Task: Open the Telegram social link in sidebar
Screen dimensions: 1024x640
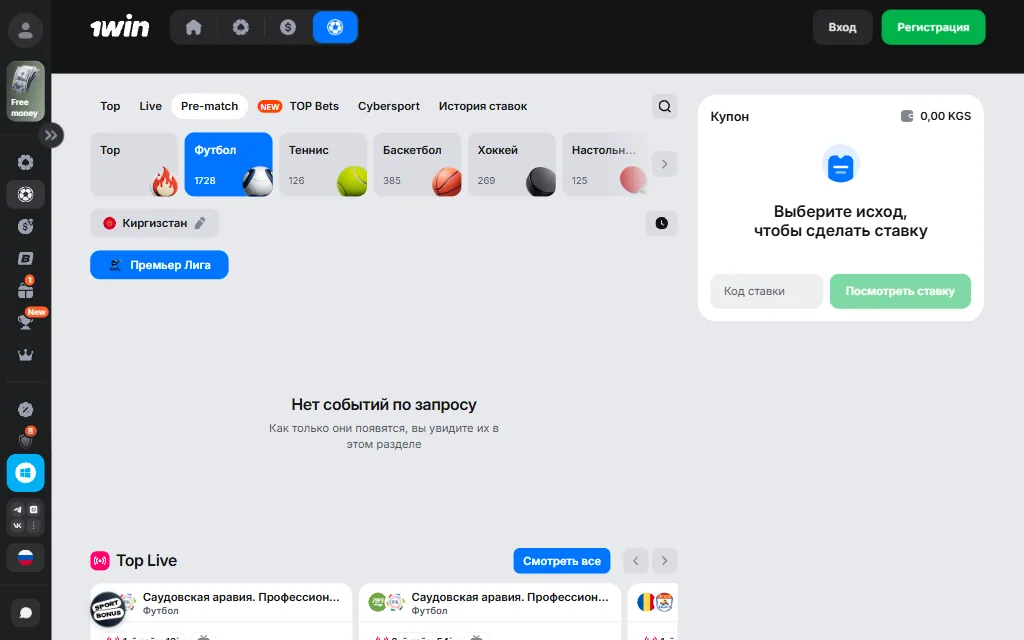Action: coord(18,510)
